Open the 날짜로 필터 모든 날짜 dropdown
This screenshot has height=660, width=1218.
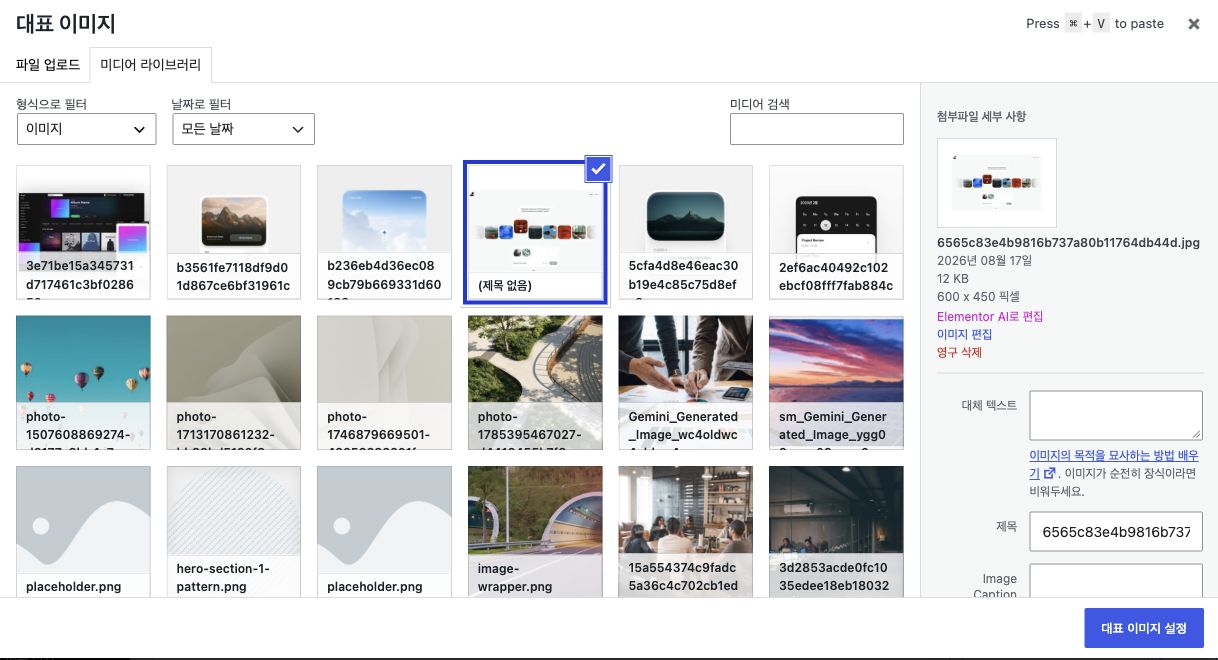243,129
